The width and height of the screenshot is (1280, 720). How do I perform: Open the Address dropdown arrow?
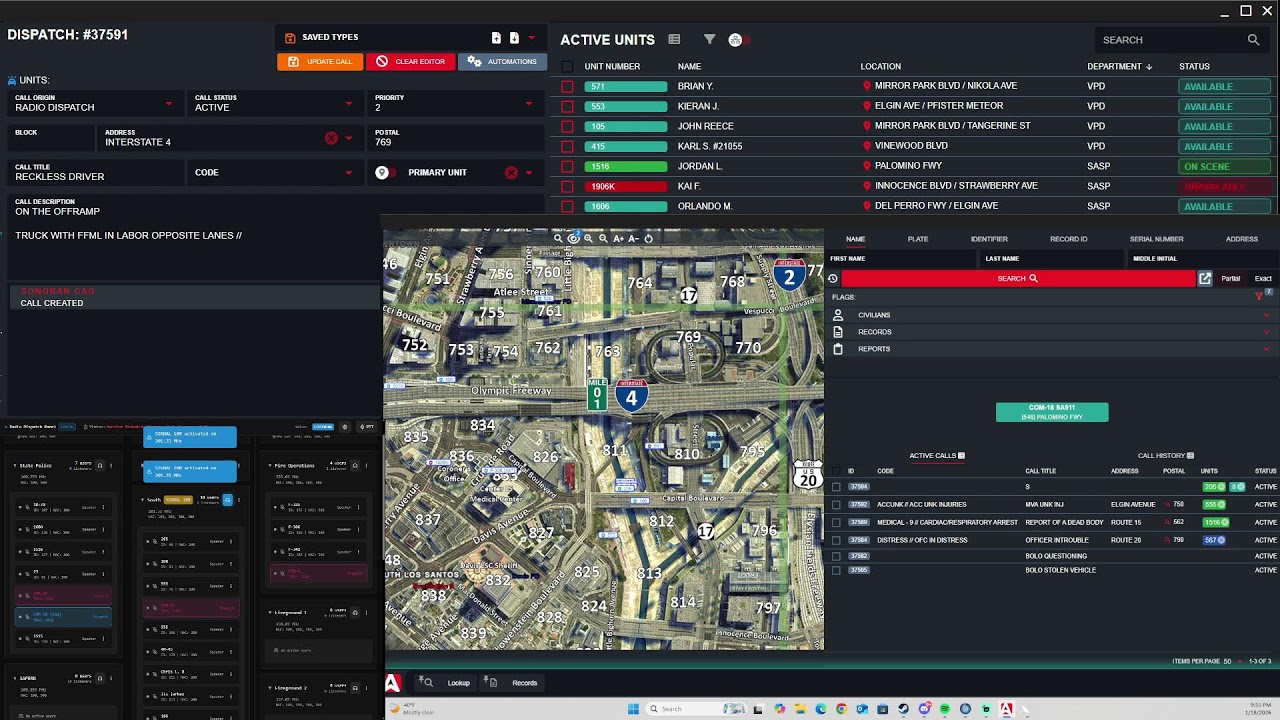(x=349, y=138)
